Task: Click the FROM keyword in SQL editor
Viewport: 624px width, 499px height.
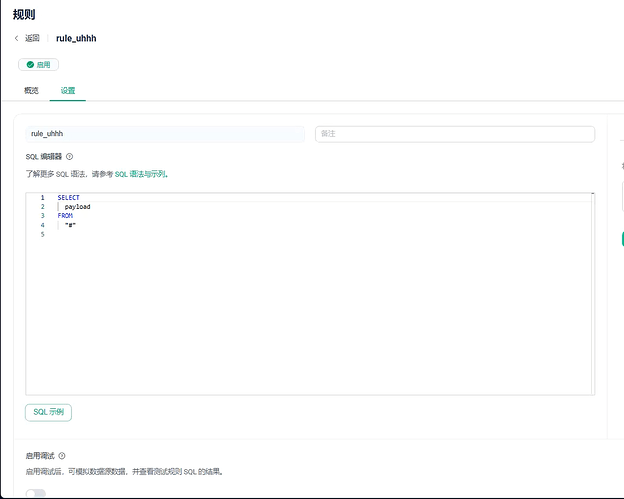Action: (65, 216)
